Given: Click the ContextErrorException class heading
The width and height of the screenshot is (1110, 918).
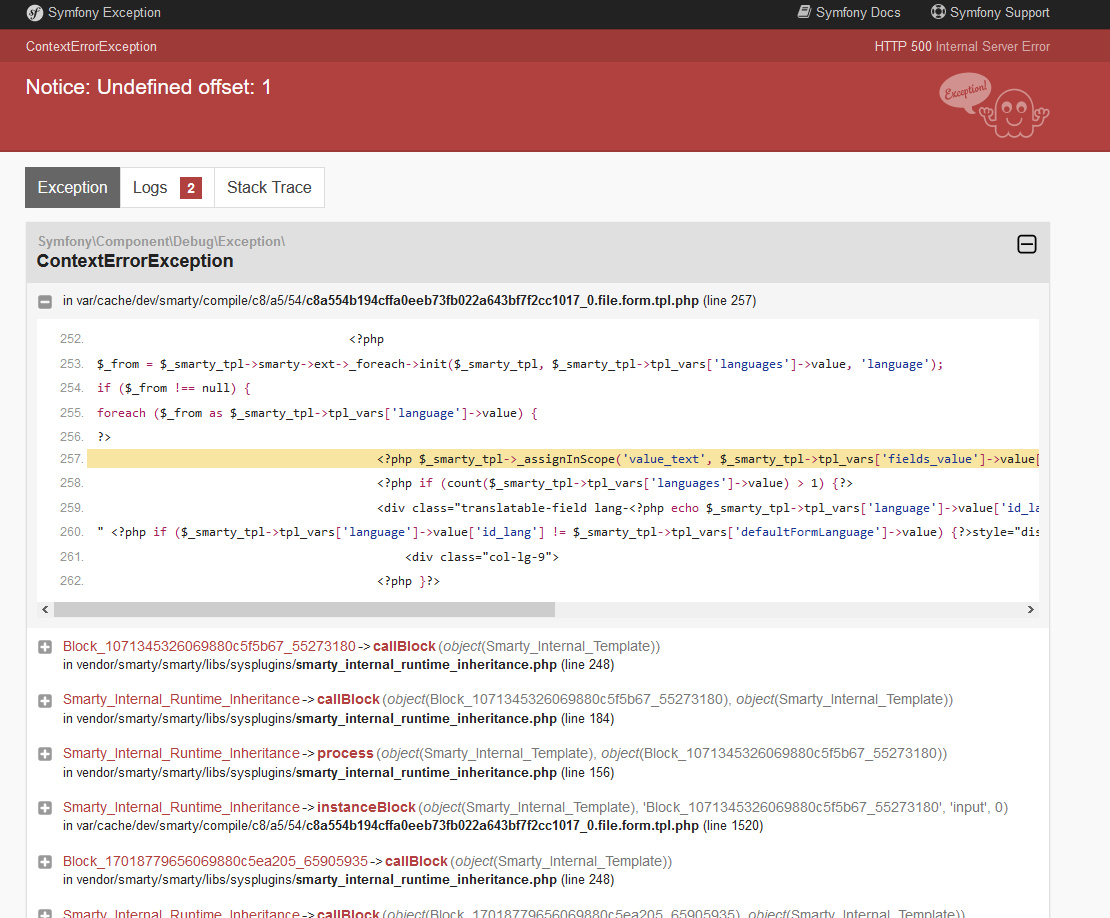Looking at the screenshot, I should click(135, 261).
